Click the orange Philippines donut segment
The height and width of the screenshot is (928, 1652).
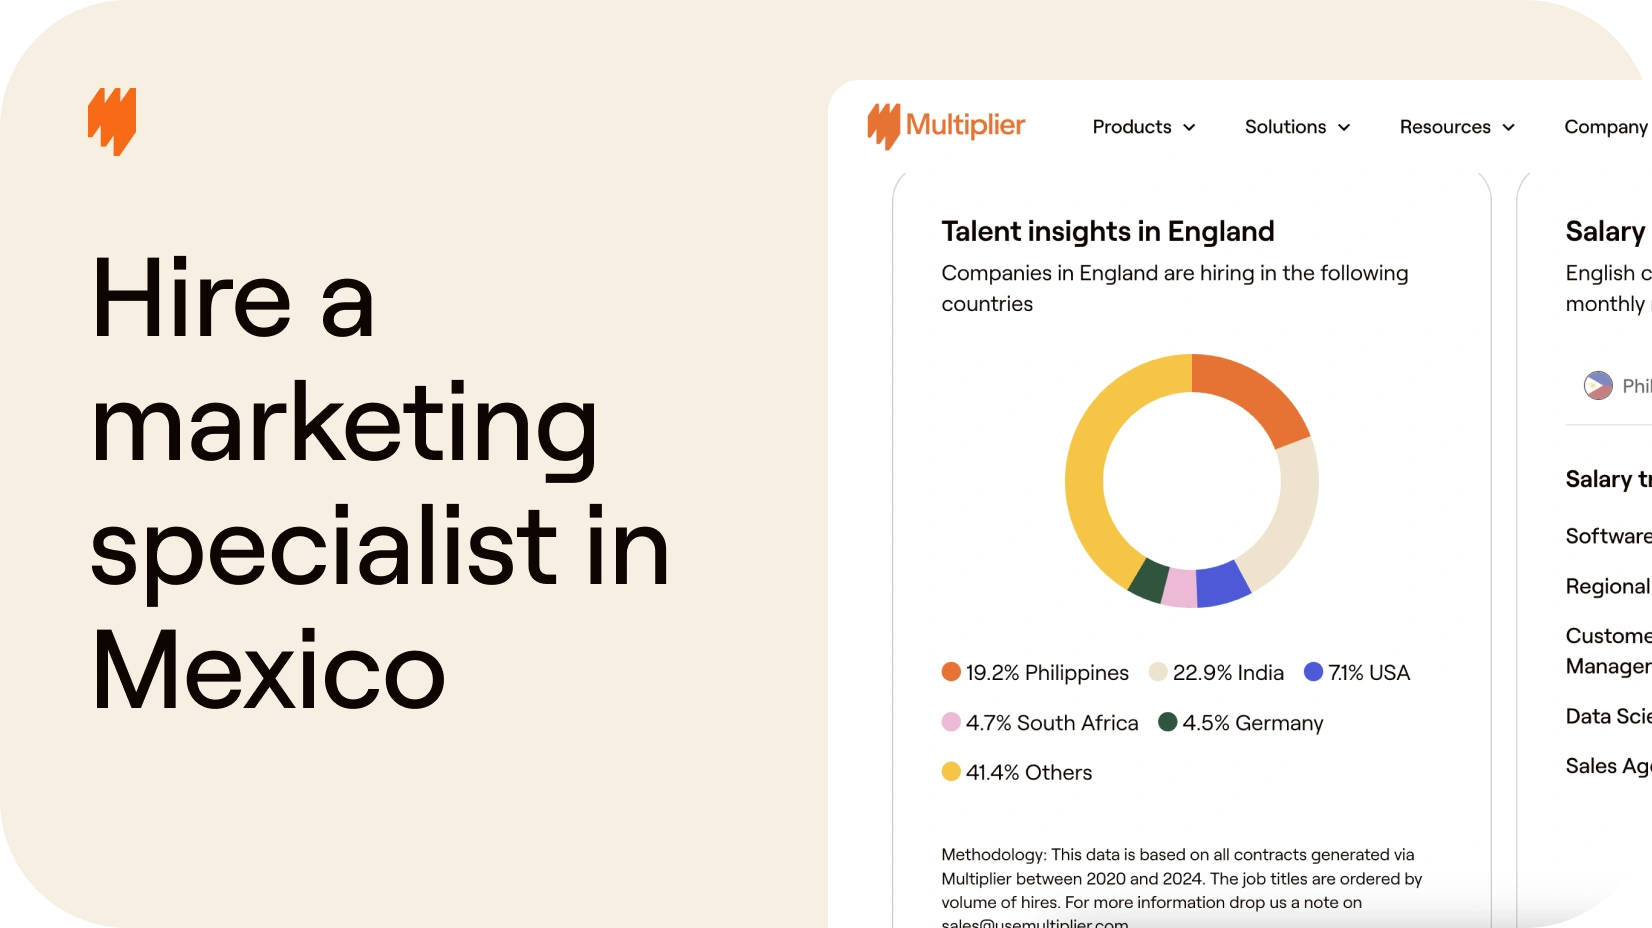click(x=1252, y=392)
